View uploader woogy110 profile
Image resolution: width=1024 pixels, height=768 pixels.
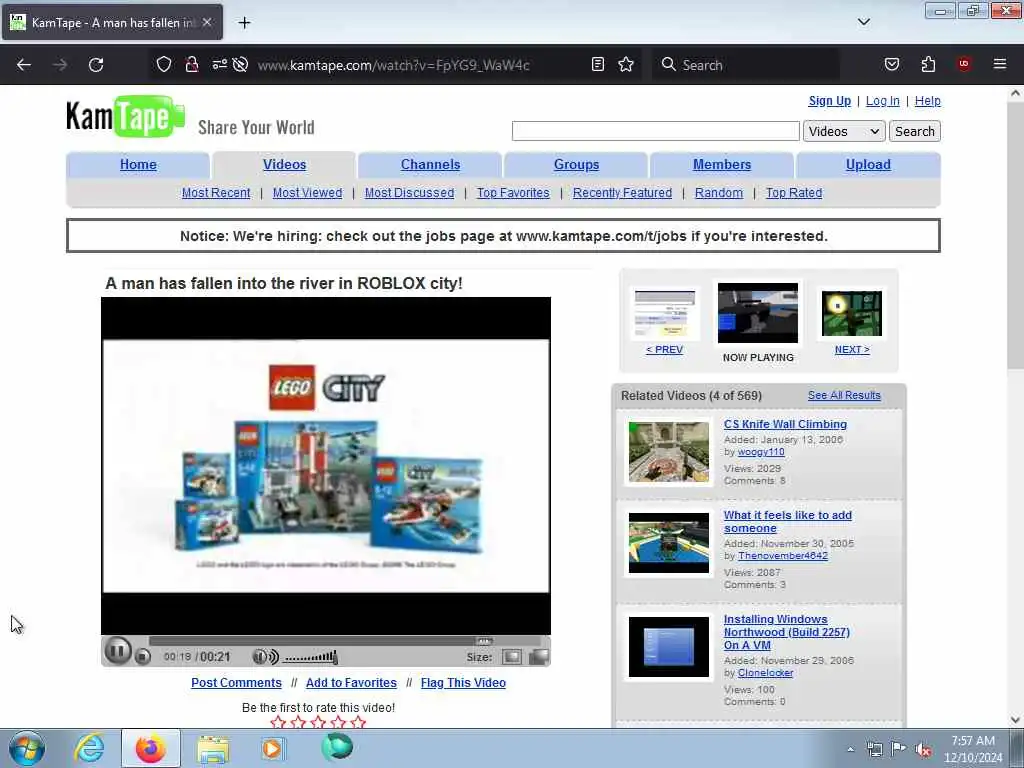coord(761,452)
